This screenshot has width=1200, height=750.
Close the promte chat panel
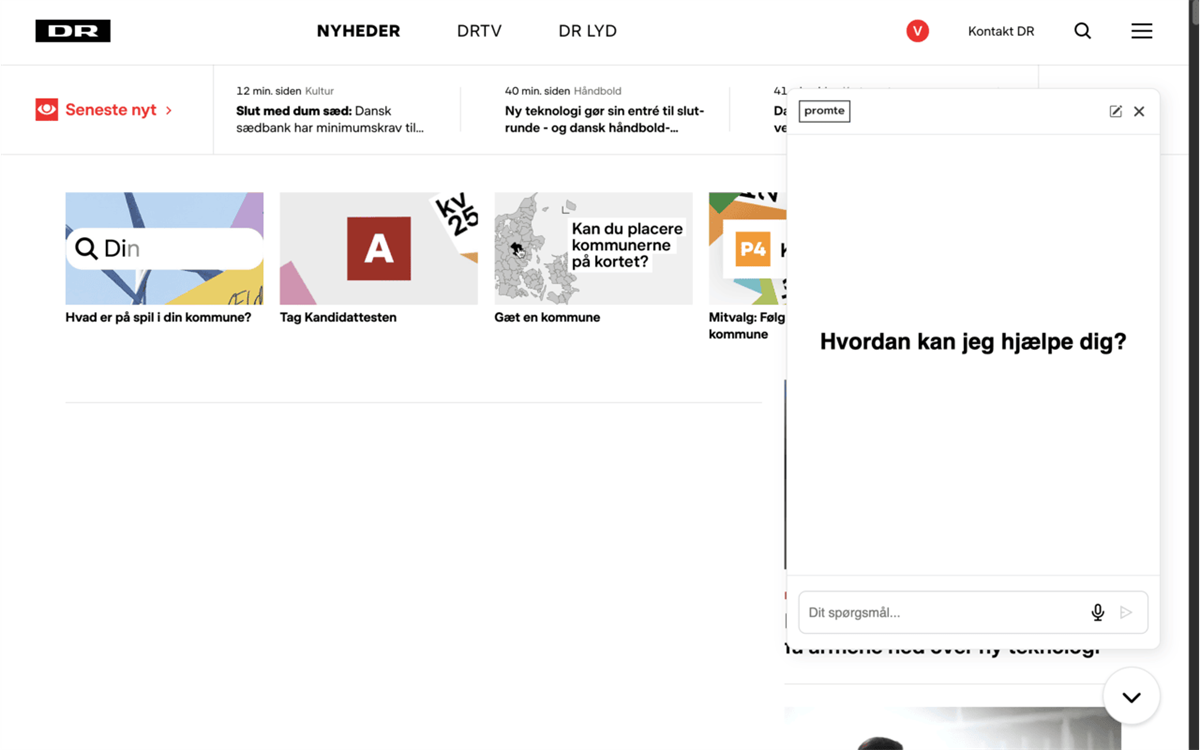[x=1139, y=111]
